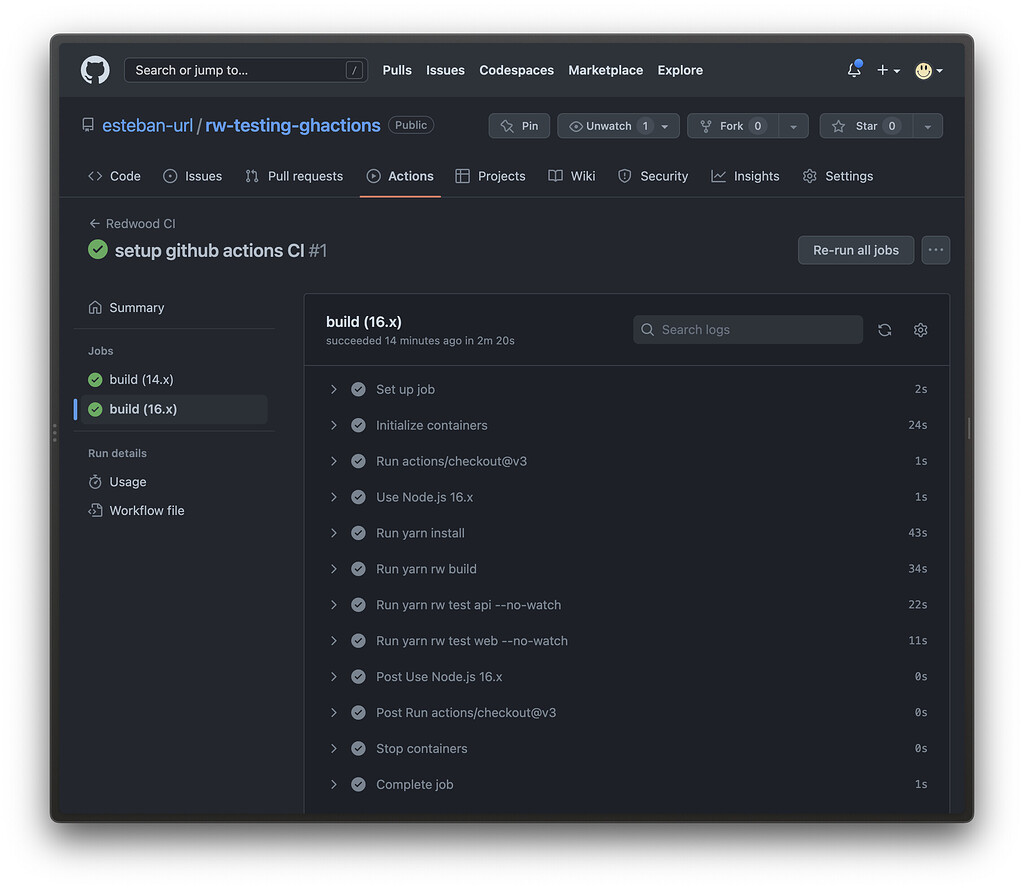Switch to the Pull requests tab
This screenshot has width=1024, height=889.
pyautogui.click(x=294, y=176)
